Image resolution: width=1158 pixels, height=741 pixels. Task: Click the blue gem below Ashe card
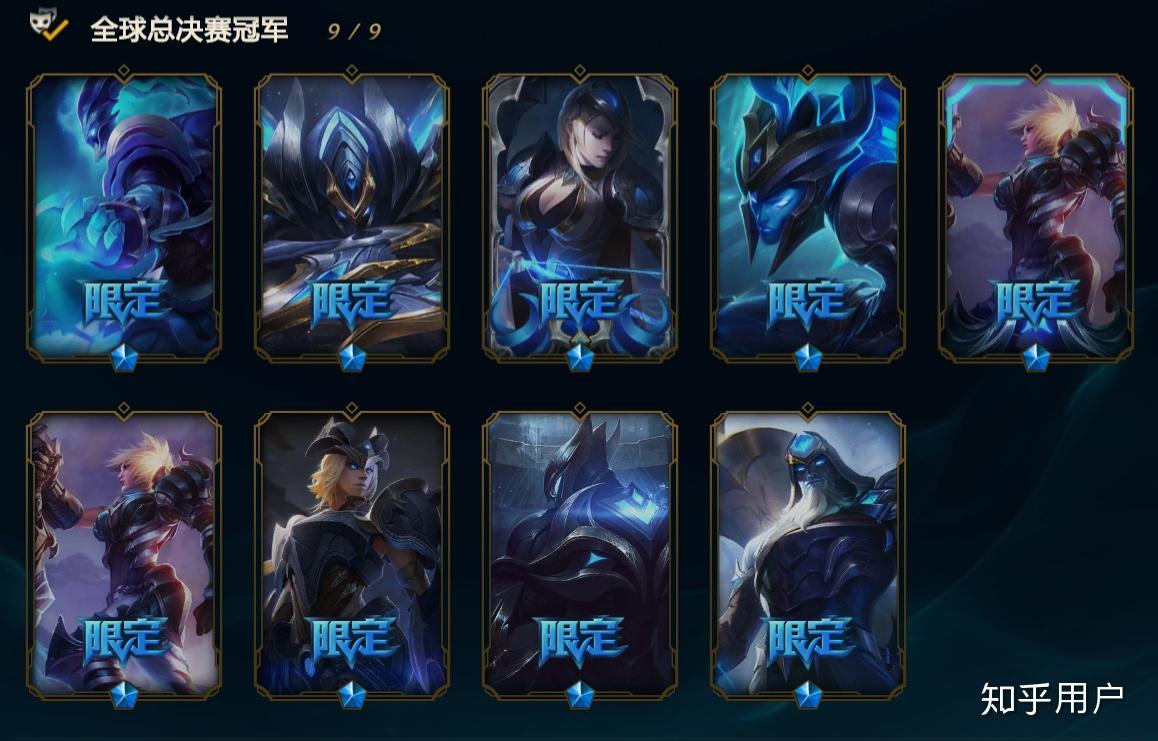[580, 358]
